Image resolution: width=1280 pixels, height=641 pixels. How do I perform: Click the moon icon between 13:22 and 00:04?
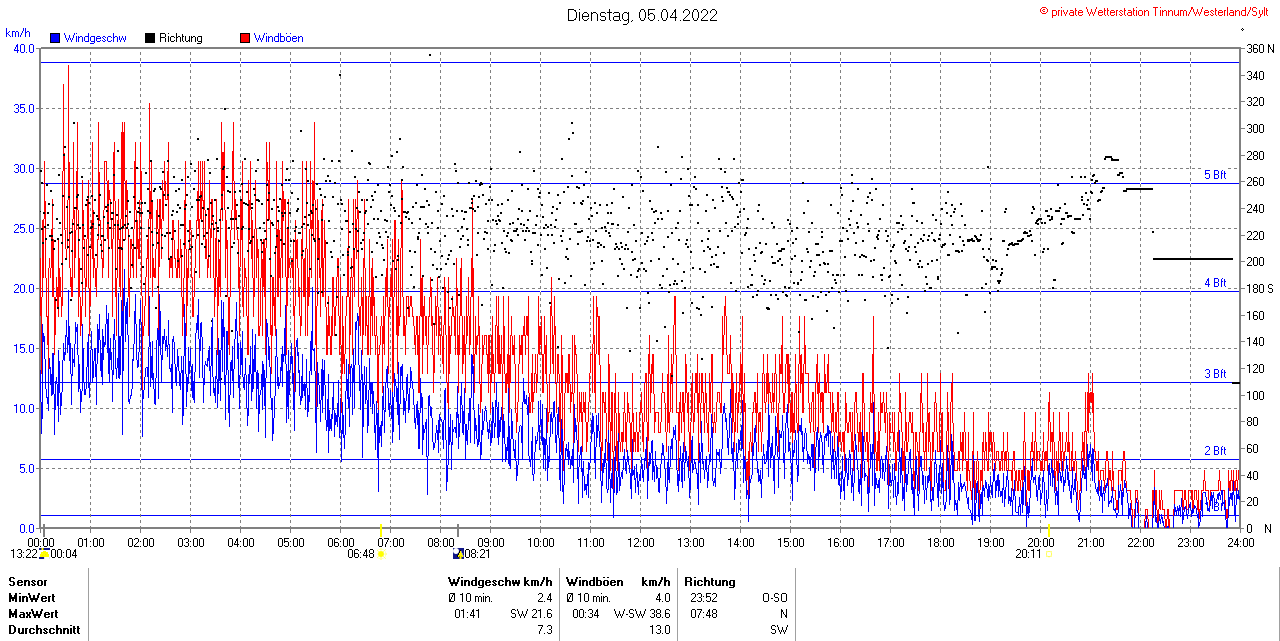(43, 553)
